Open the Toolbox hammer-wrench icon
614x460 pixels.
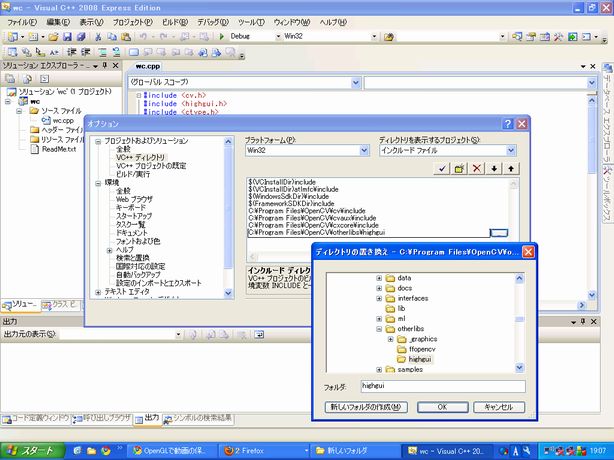[x=558, y=37]
